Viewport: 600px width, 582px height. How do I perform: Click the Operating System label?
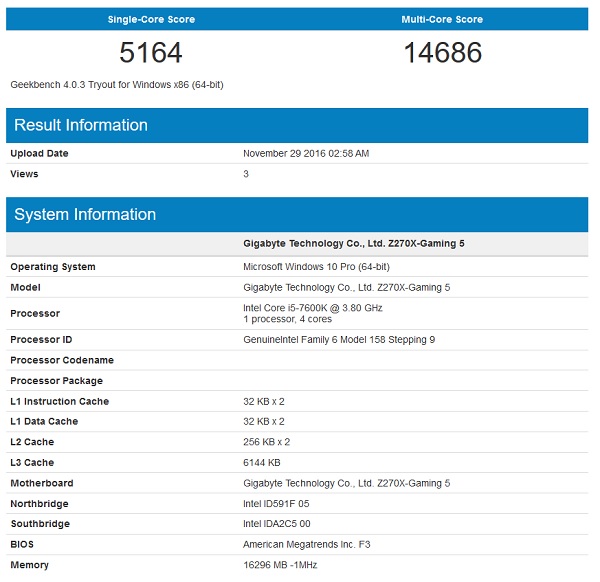(53, 267)
